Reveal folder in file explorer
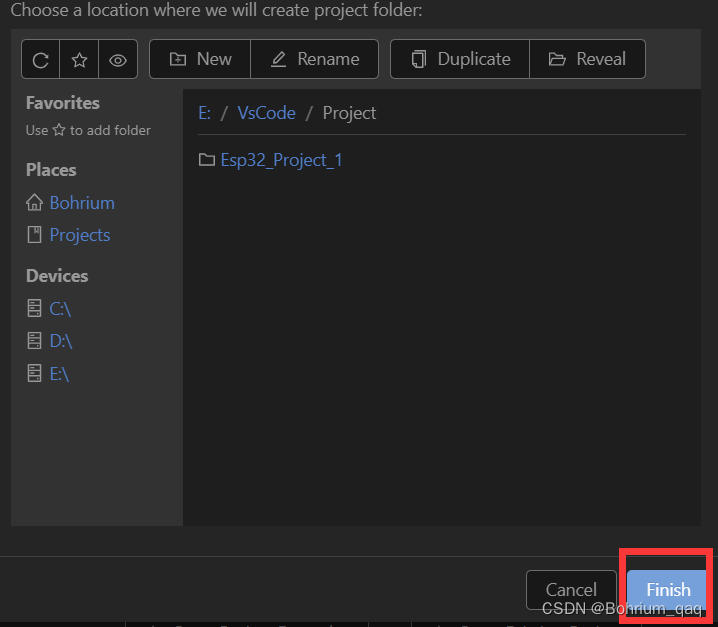 coord(587,59)
